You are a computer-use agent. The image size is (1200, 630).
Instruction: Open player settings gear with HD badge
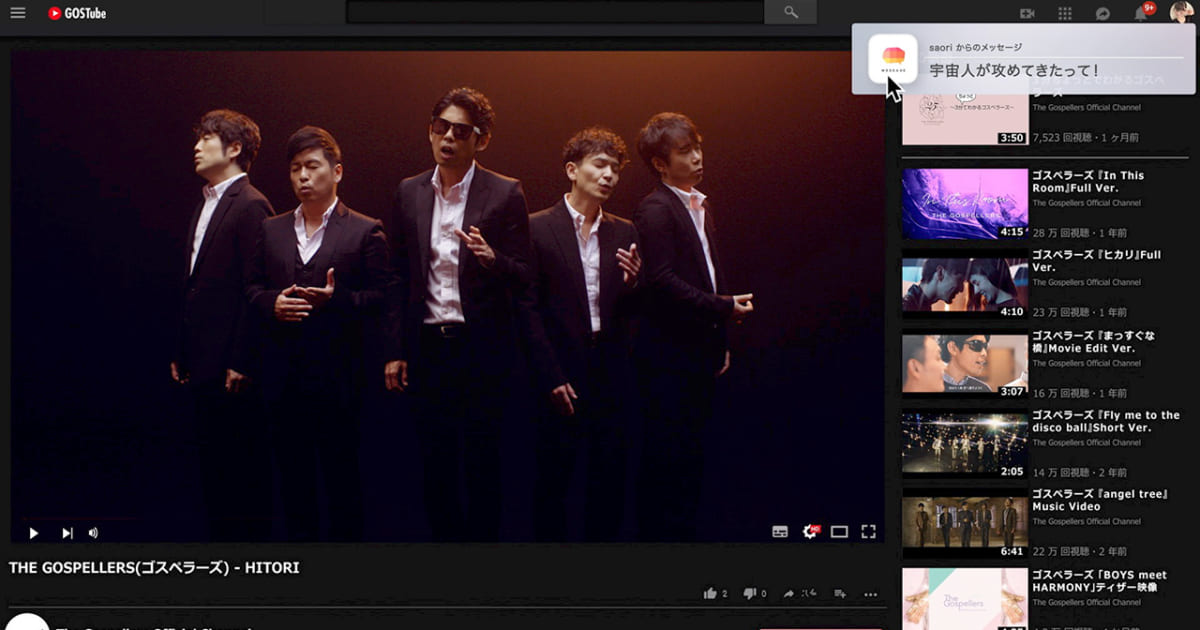tap(811, 531)
